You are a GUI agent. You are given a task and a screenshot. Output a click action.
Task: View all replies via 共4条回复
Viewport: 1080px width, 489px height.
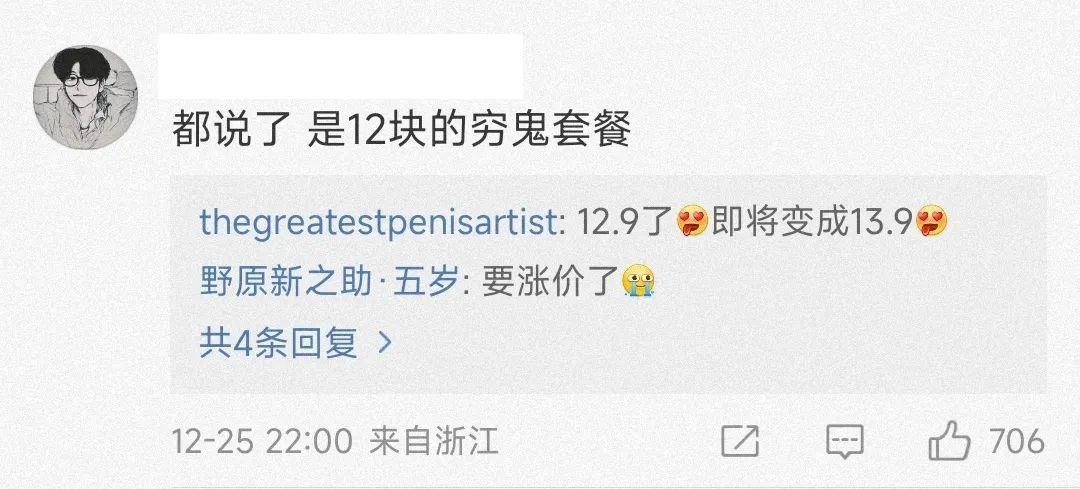278,342
